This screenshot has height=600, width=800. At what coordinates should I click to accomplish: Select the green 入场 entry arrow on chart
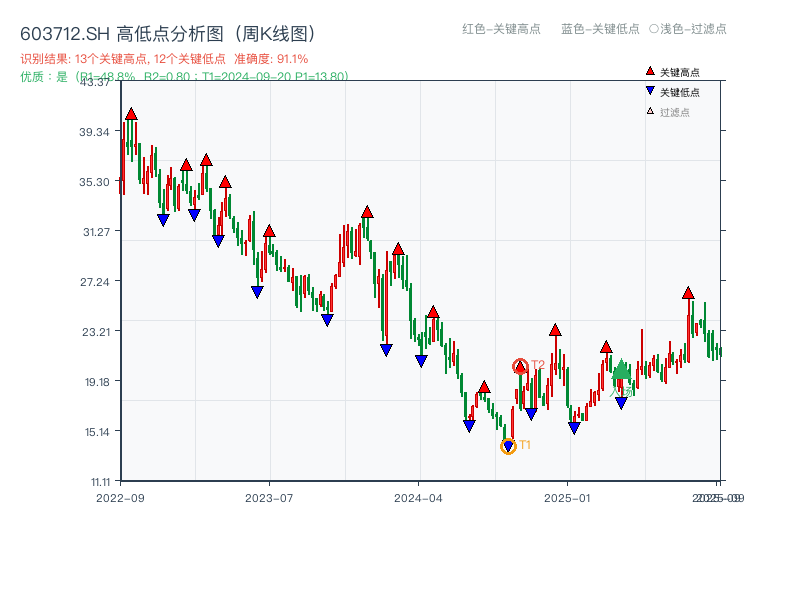[x=621, y=372]
